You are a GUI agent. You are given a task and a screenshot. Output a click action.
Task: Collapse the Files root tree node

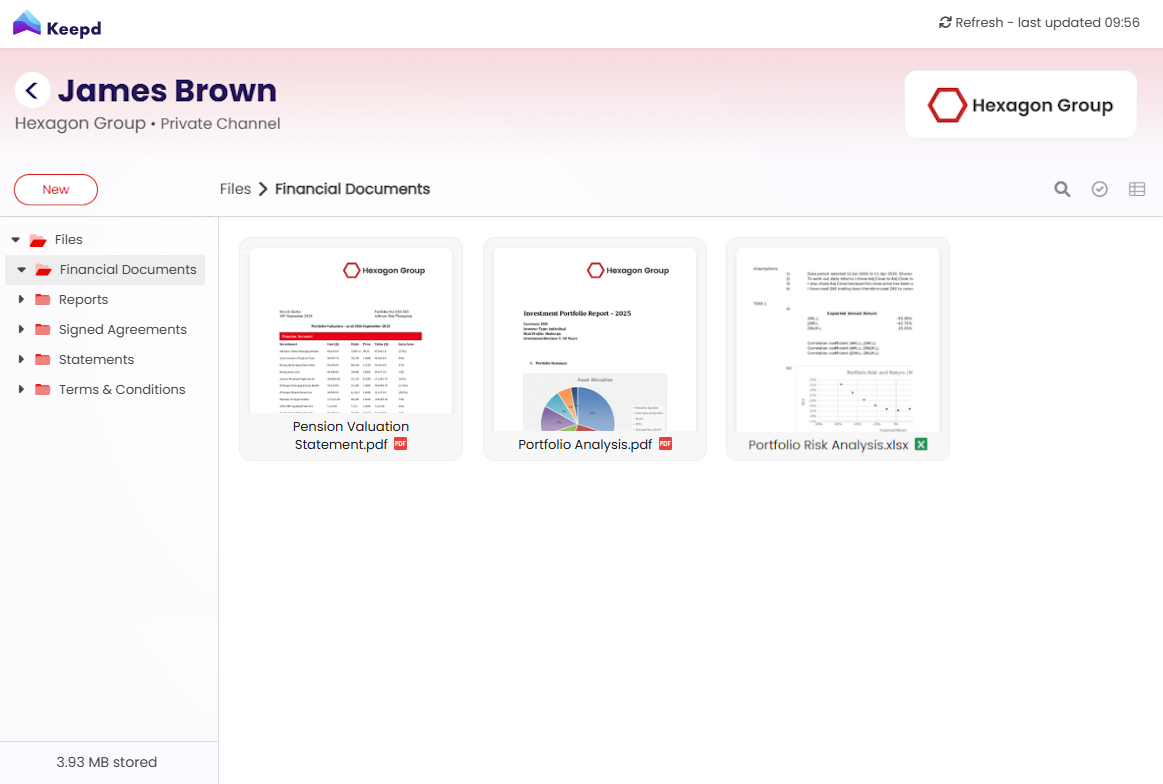[16, 240]
